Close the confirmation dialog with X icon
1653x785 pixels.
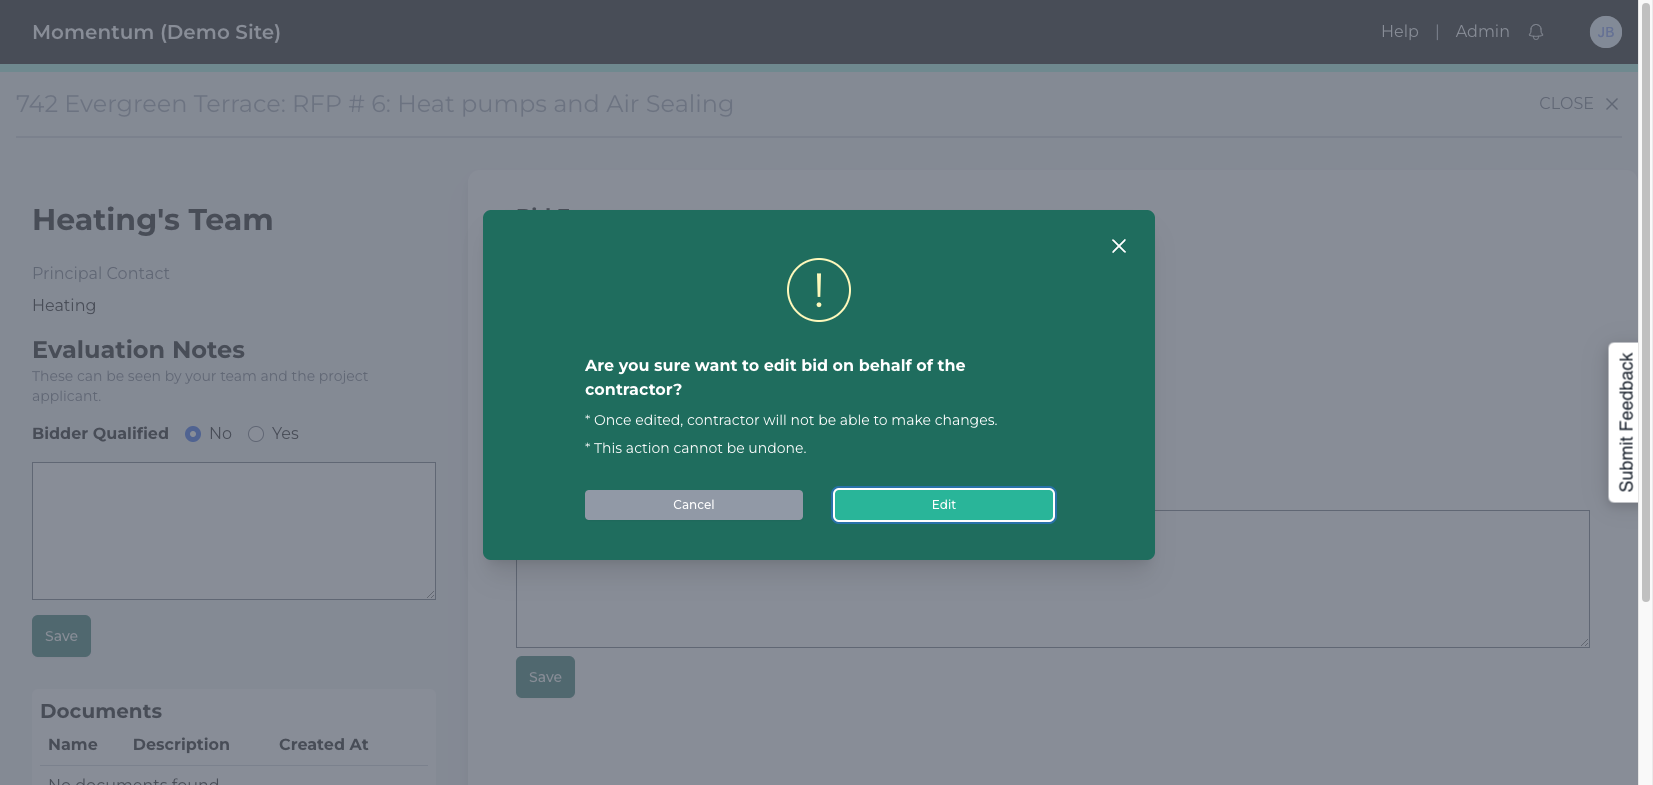pyautogui.click(x=1119, y=246)
